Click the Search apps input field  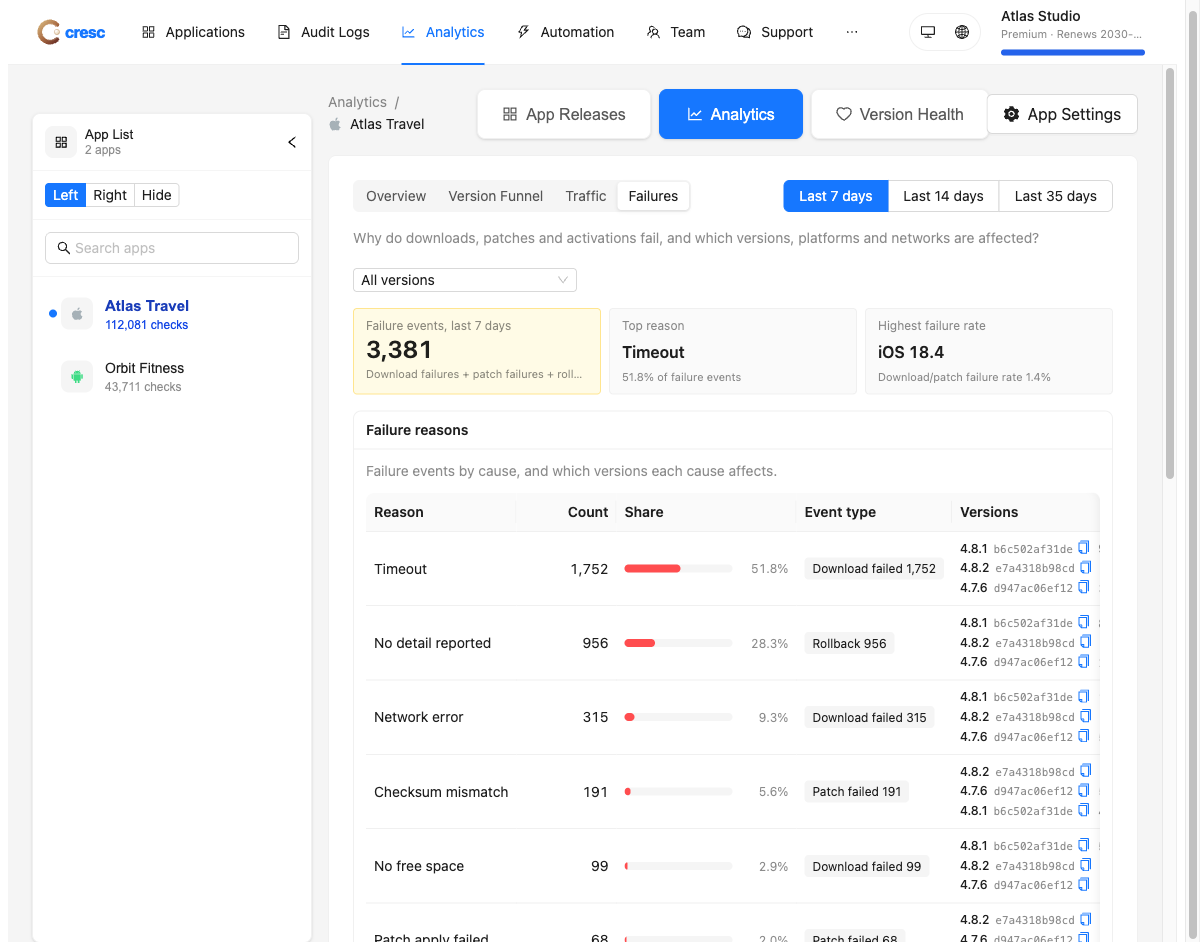point(172,248)
